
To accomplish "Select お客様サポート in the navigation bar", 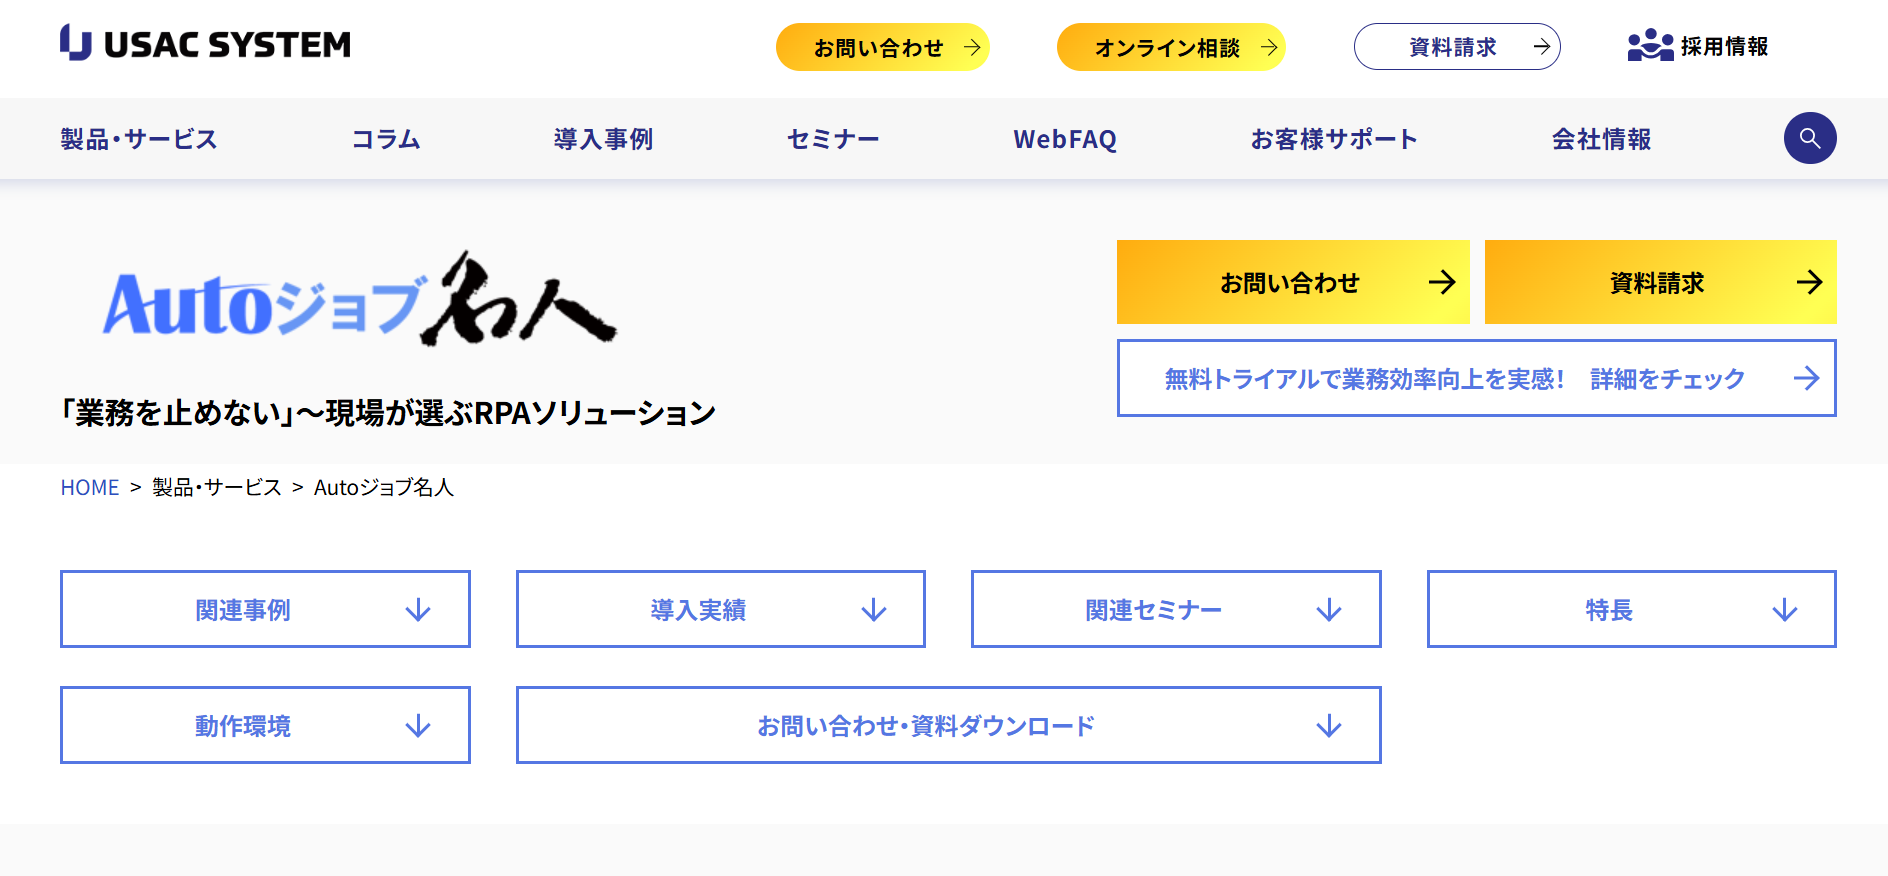I will [1333, 139].
